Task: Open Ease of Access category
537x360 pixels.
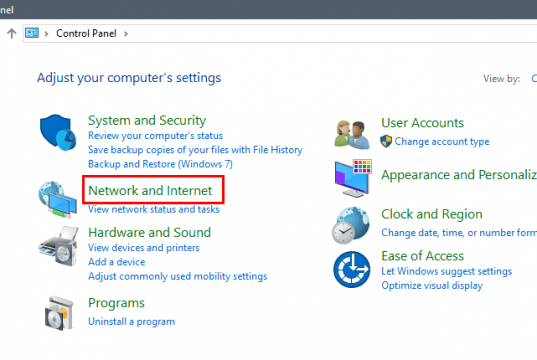Action: click(x=423, y=256)
